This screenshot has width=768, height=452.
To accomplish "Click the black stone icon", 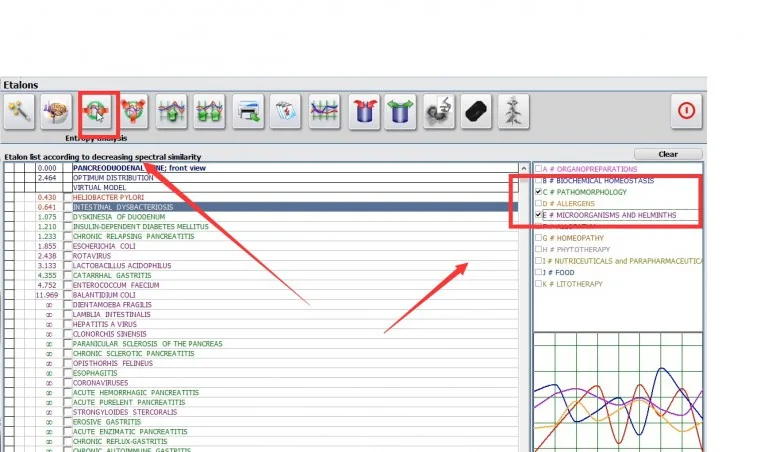I will point(476,112).
